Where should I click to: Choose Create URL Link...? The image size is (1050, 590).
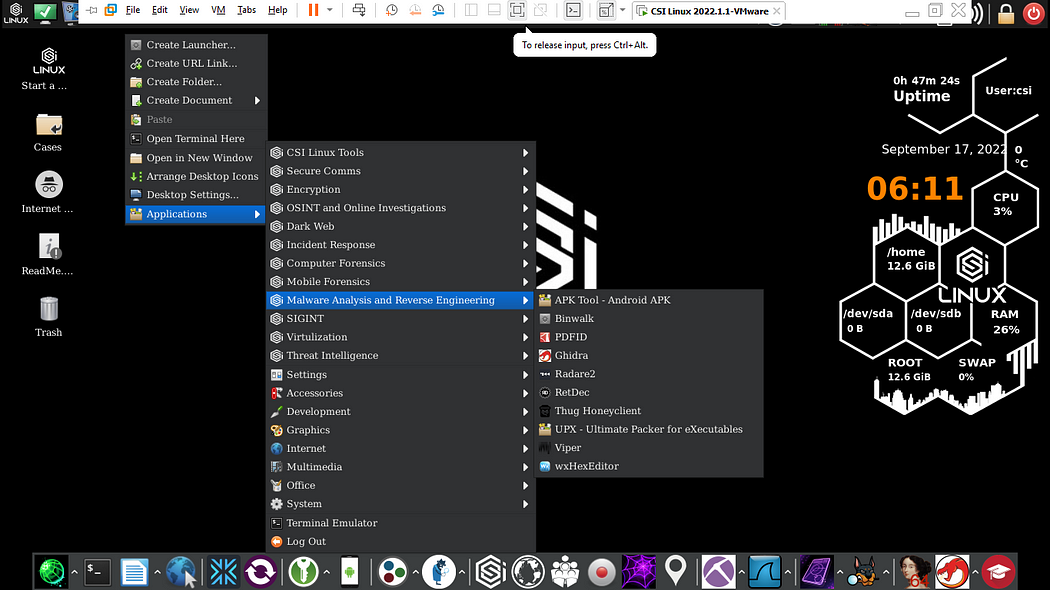196,63
